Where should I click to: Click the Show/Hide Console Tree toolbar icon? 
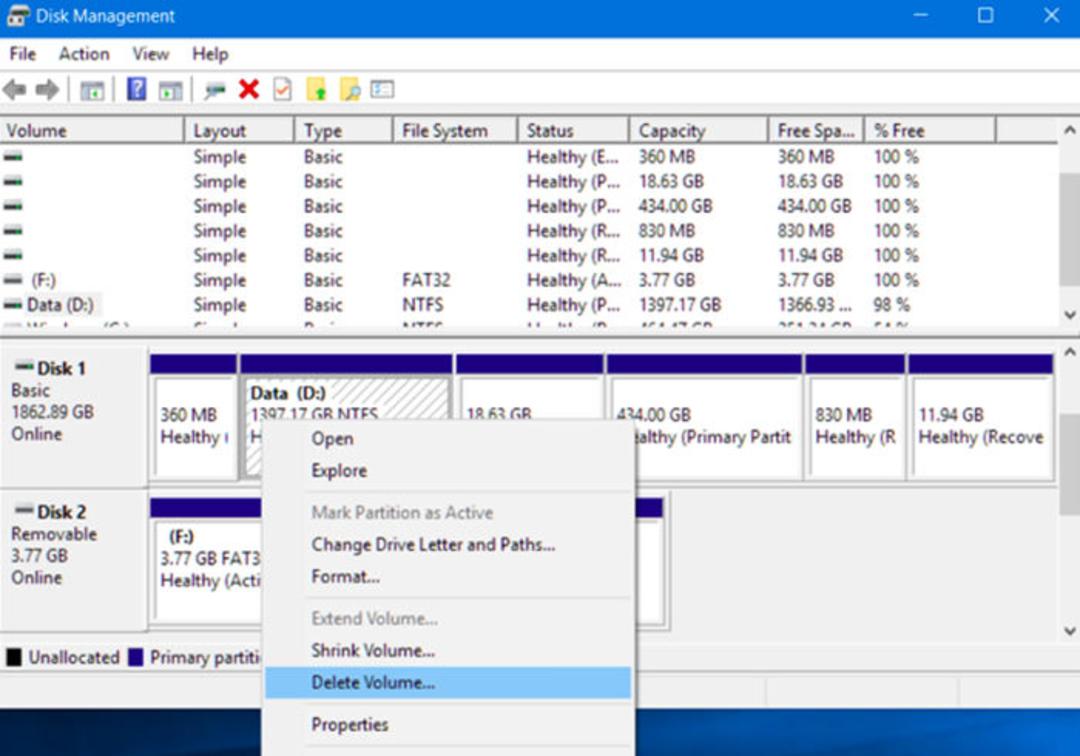[92, 90]
